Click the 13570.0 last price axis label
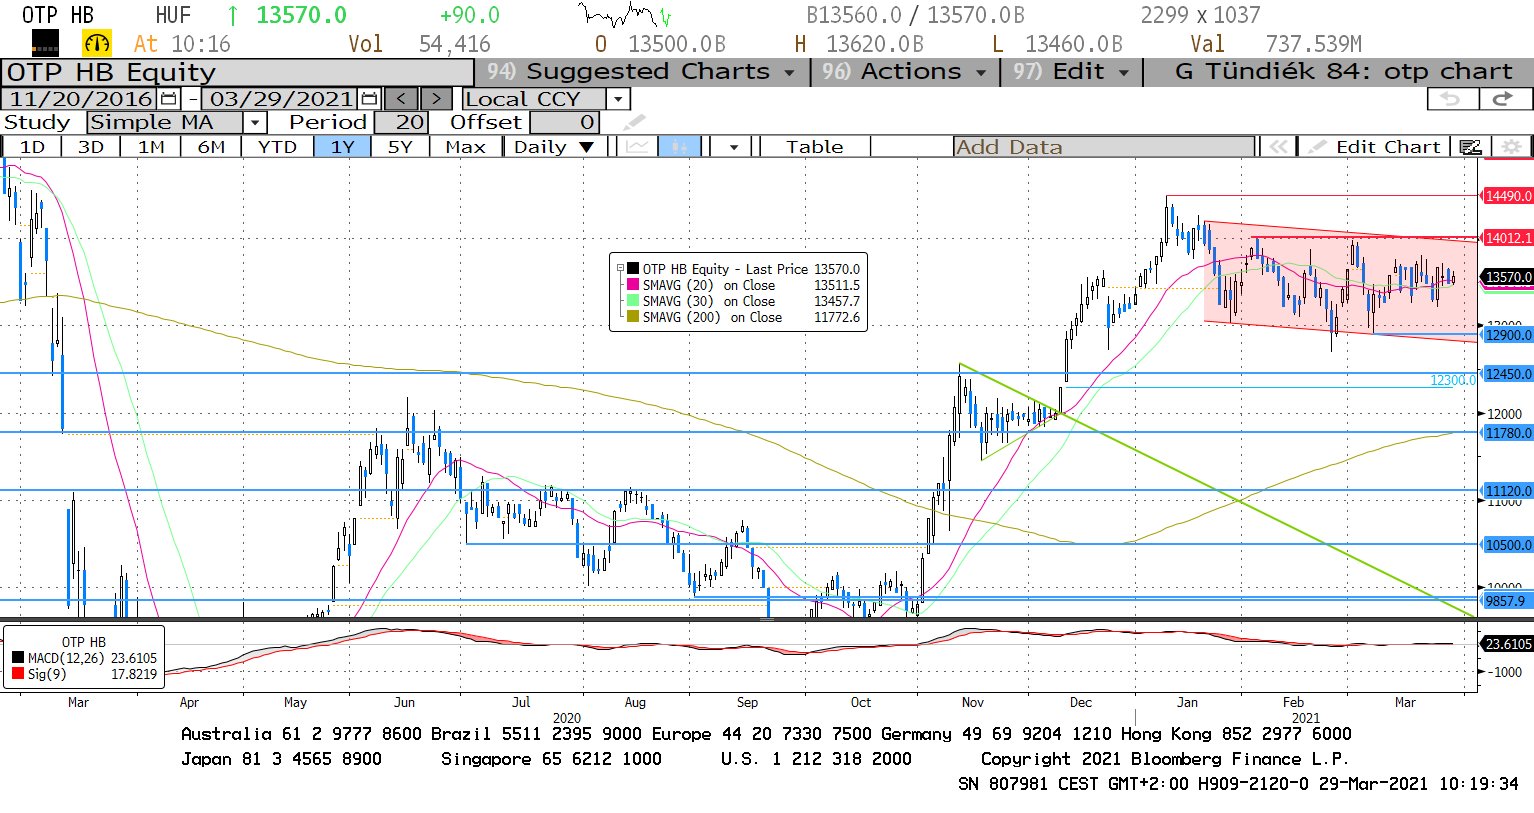This screenshot has height=813, width=1534. (1507, 277)
